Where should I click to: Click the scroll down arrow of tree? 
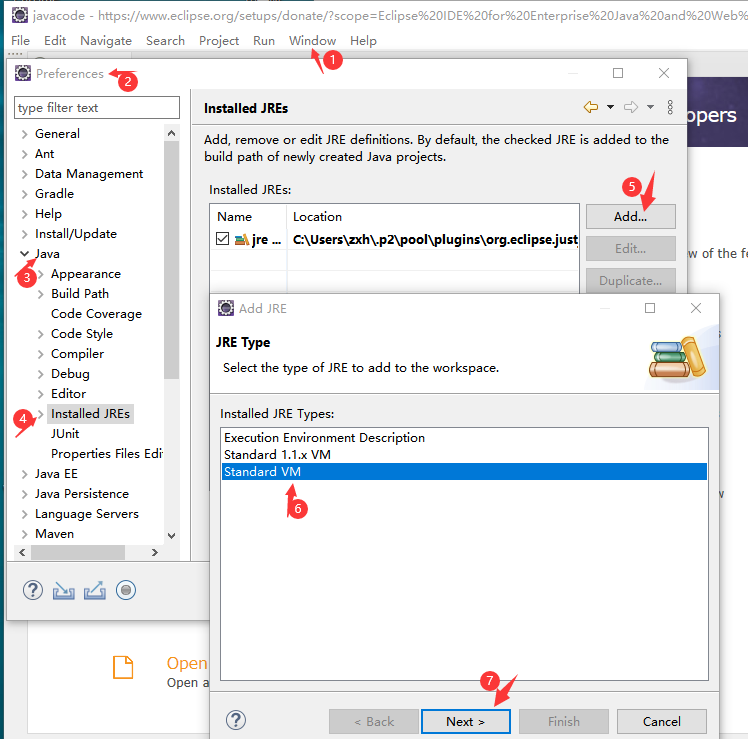pyautogui.click(x=171, y=536)
